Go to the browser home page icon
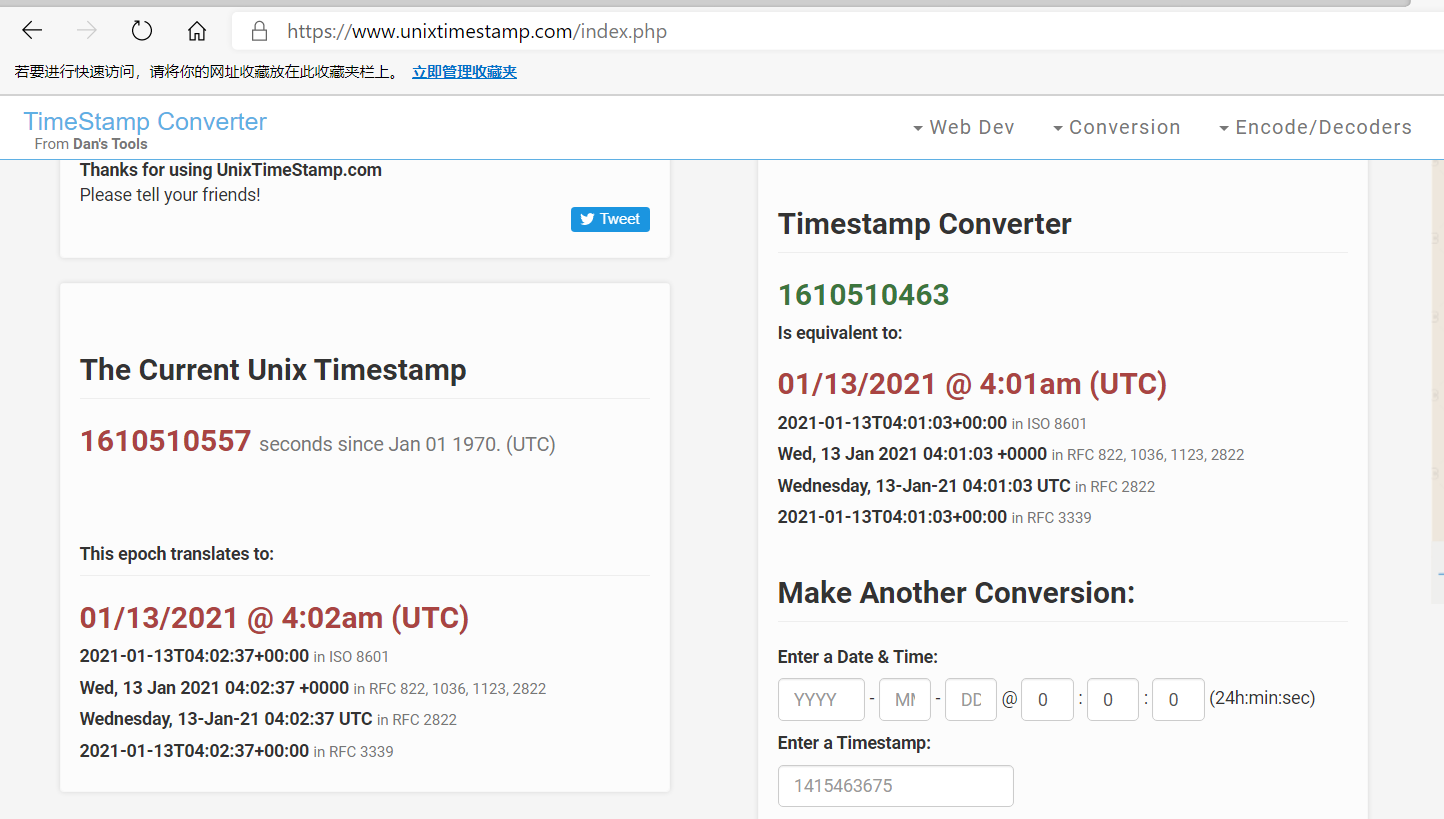 (x=197, y=31)
